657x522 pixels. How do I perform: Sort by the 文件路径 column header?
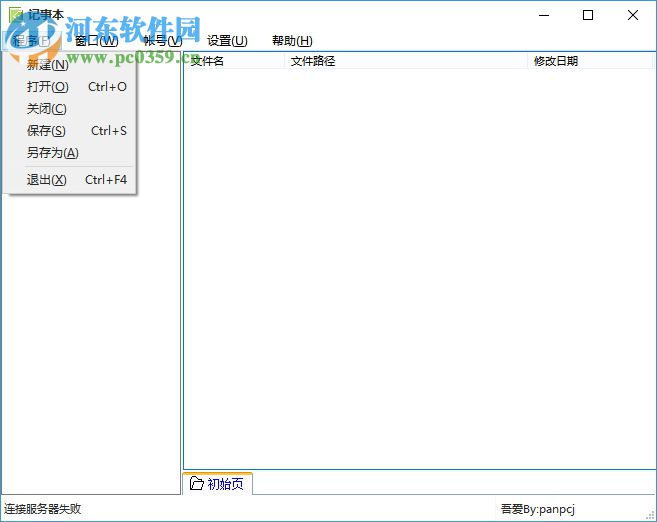point(406,61)
